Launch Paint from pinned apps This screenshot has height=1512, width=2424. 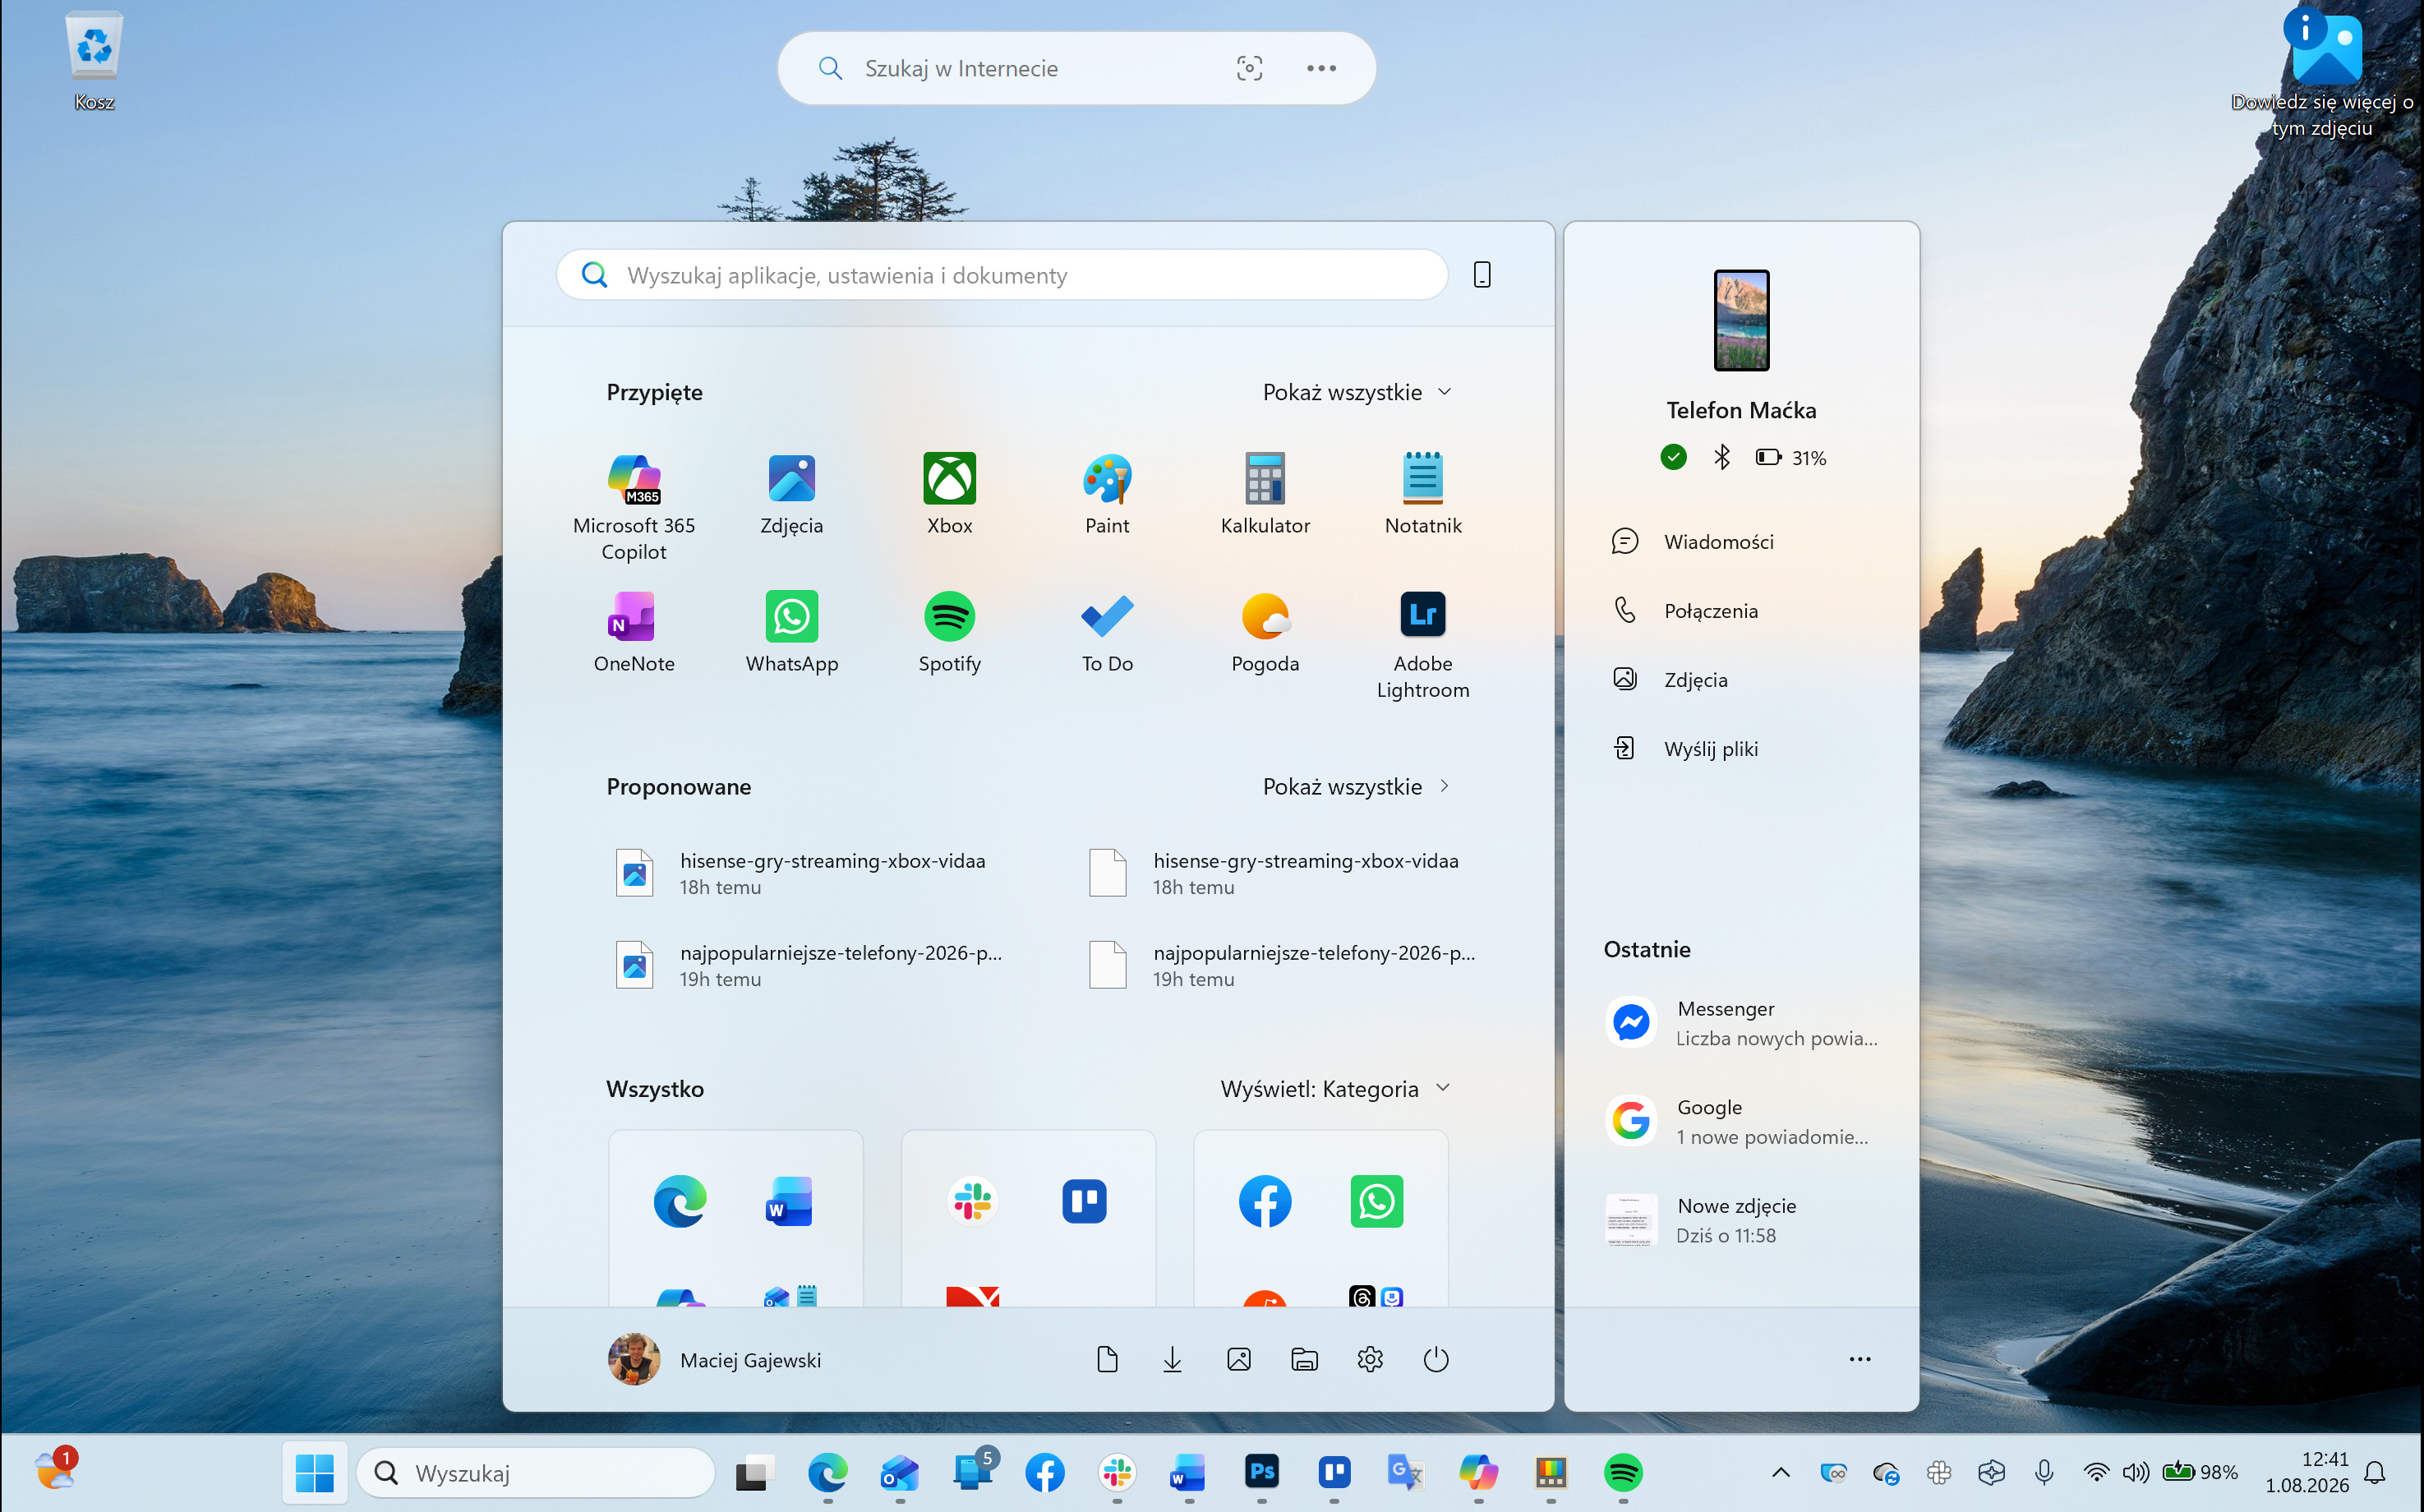click(x=1107, y=495)
